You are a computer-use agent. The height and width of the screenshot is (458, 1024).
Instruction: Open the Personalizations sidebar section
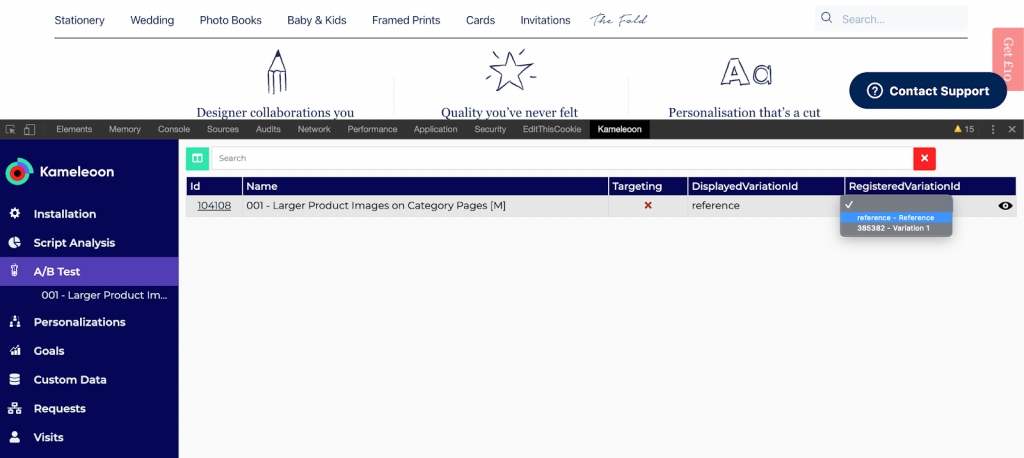(79, 322)
